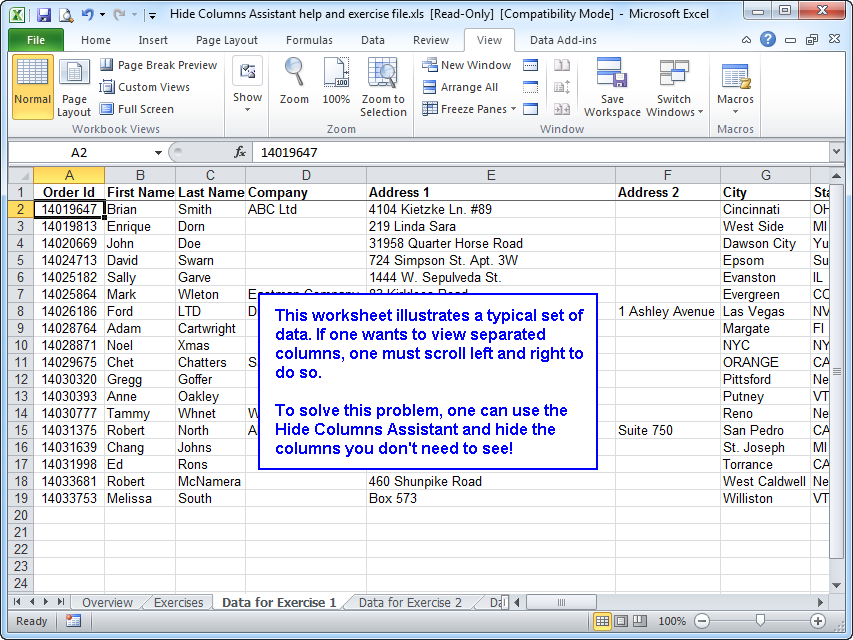This screenshot has height=640, width=853.
Task: Select Normal view from the status bar toggles
Action: click(601, 621)
